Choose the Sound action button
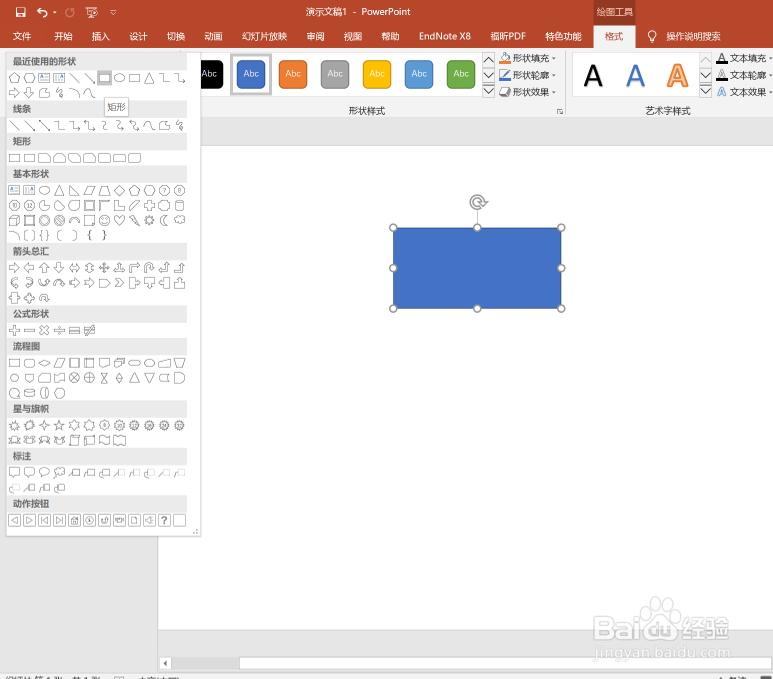Viewport: 773px width, 679px height. [149, 520]
